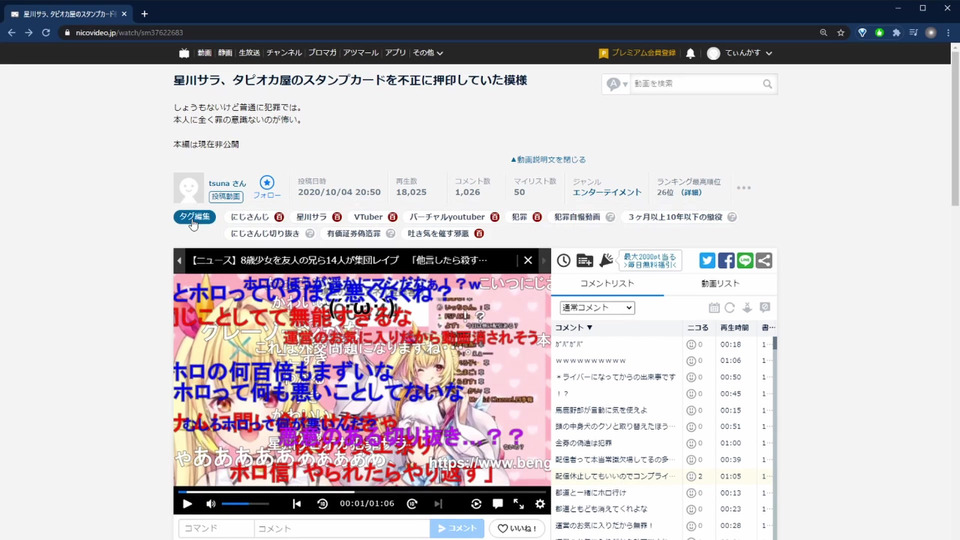960x540 pixels.
Task: Share the video on Twitter
Action: 707,260
